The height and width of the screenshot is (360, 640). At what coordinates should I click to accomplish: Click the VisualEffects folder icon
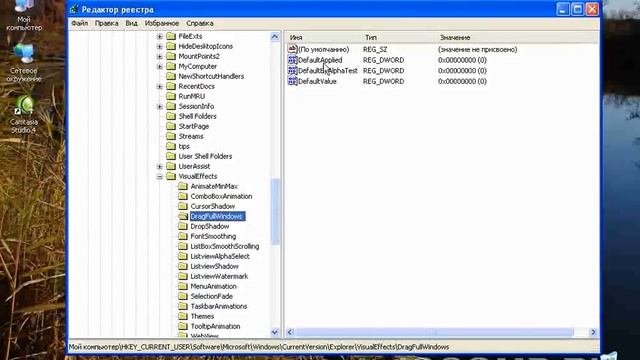click(x=171, y=176)
